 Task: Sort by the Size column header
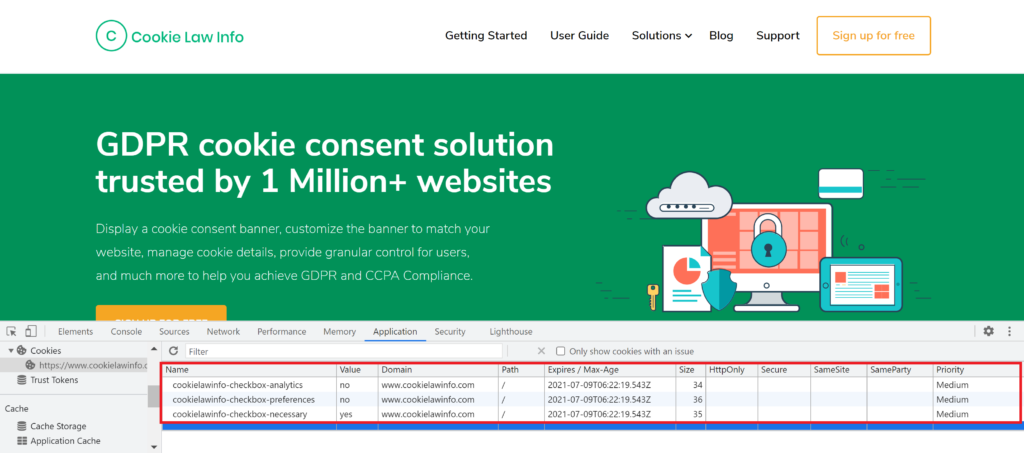tap(690, 370)
